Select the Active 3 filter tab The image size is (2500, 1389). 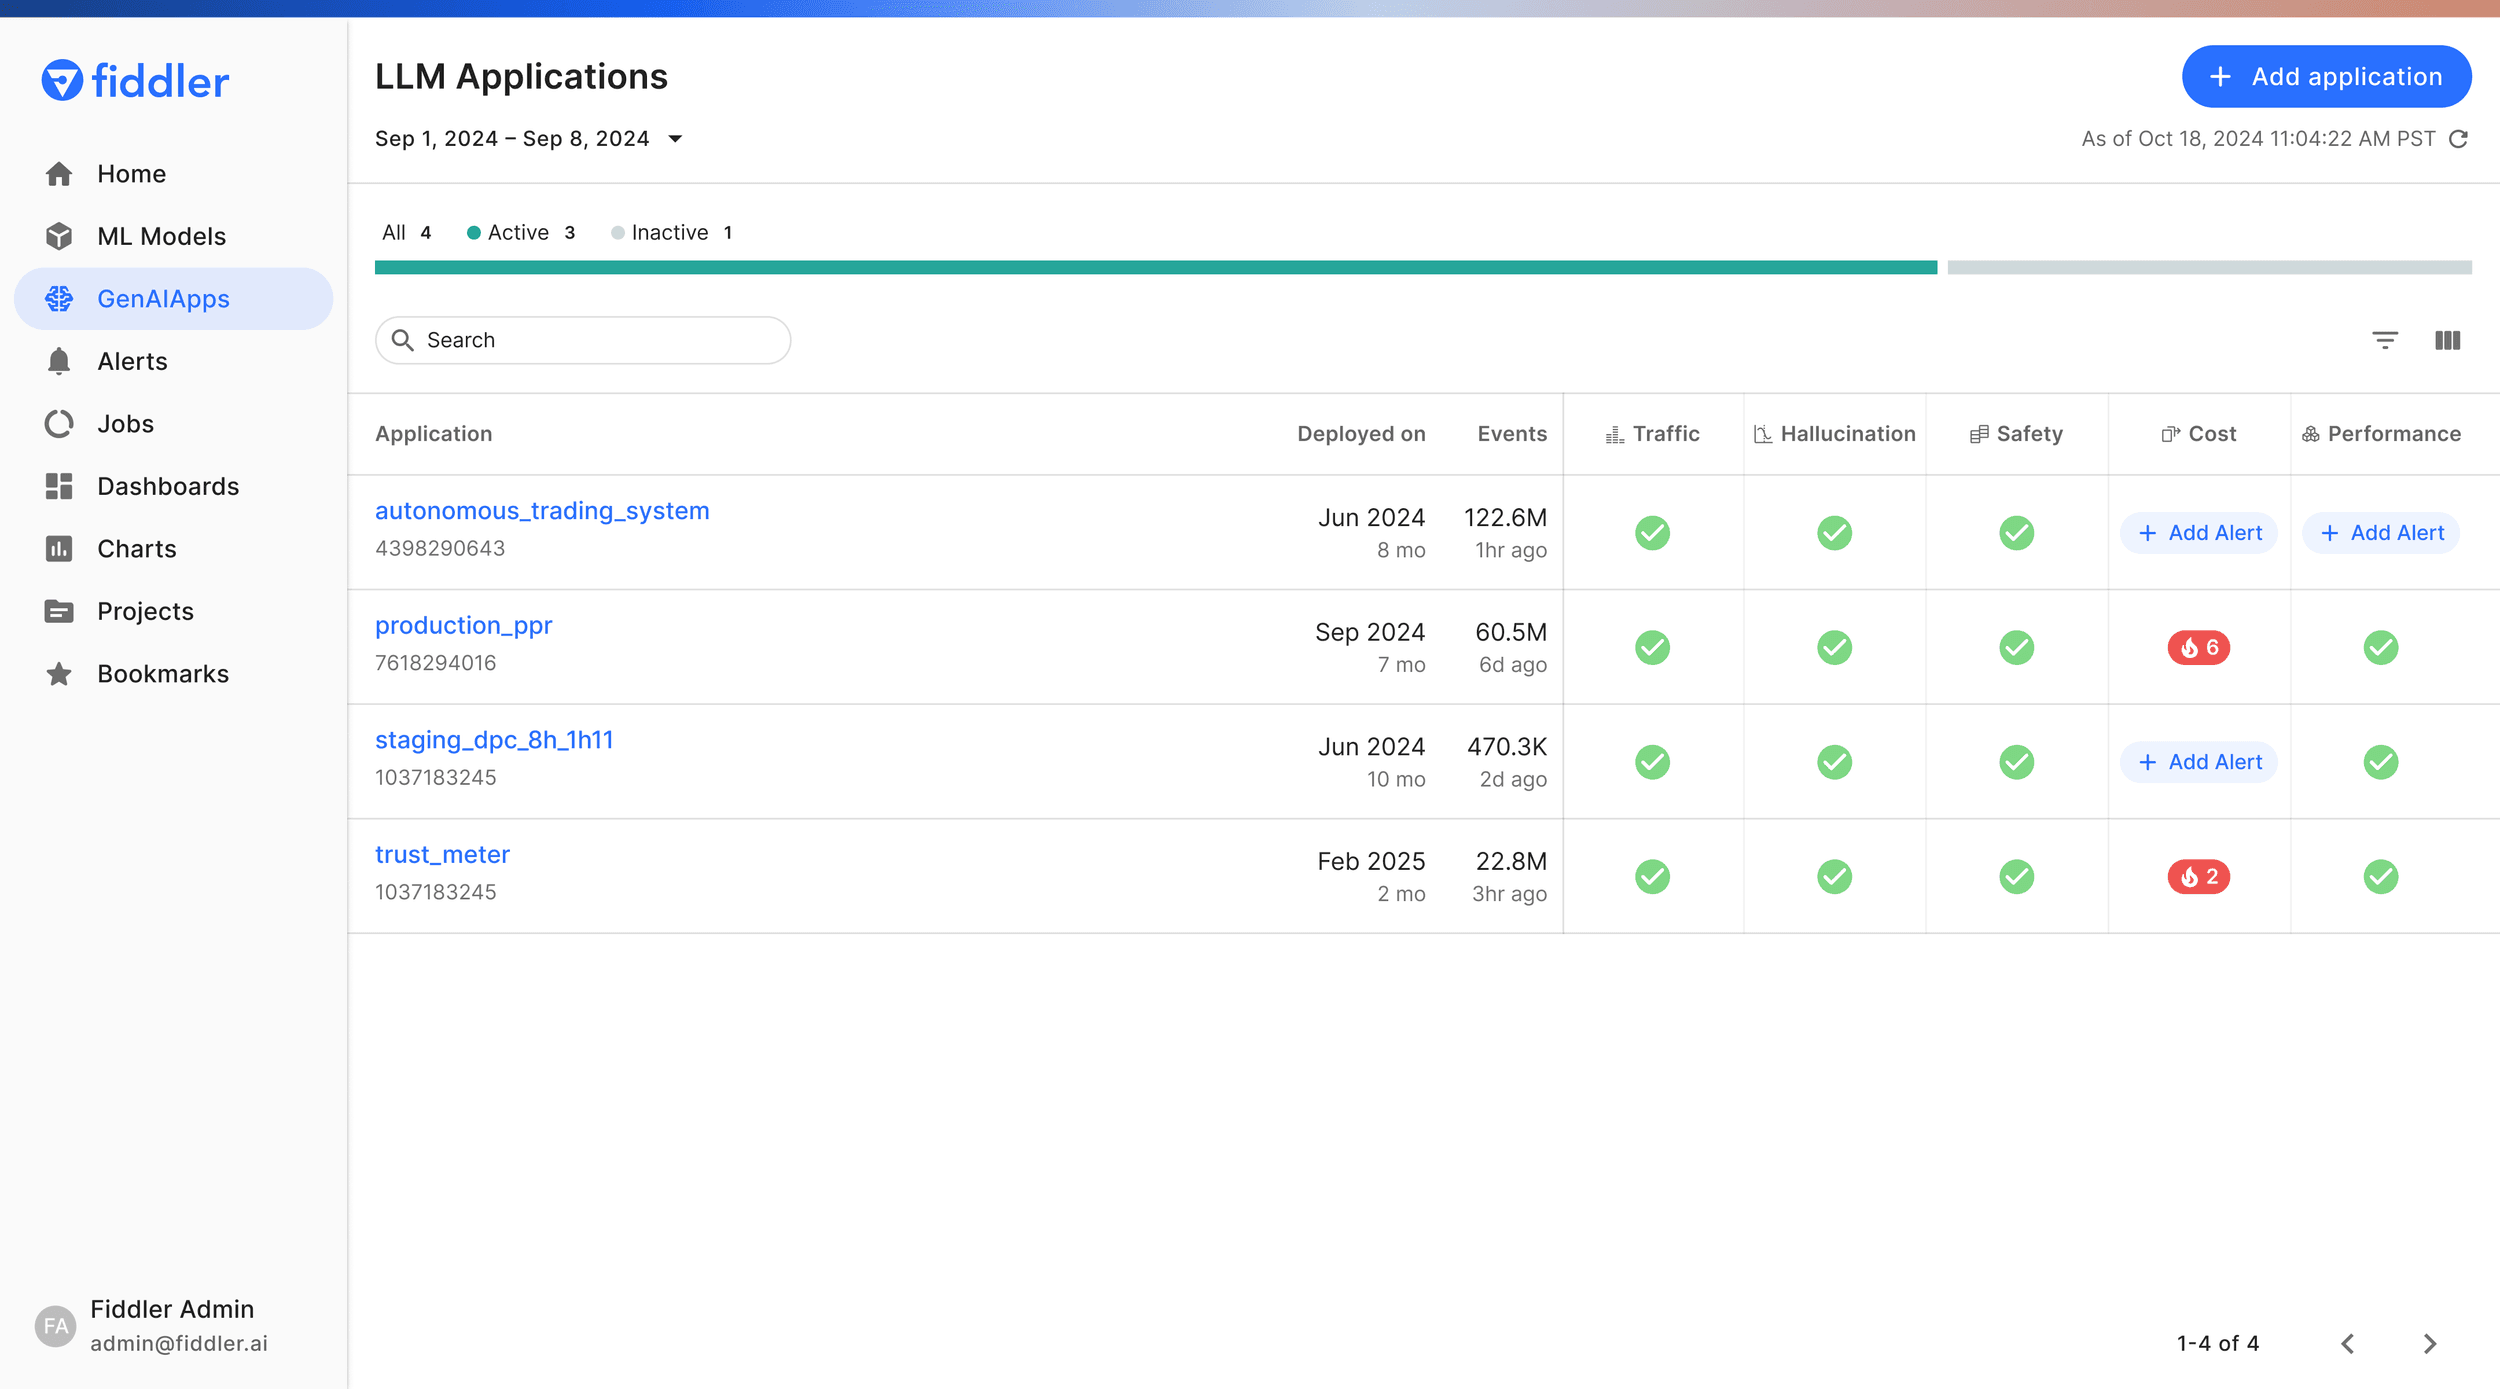(521, 232)
